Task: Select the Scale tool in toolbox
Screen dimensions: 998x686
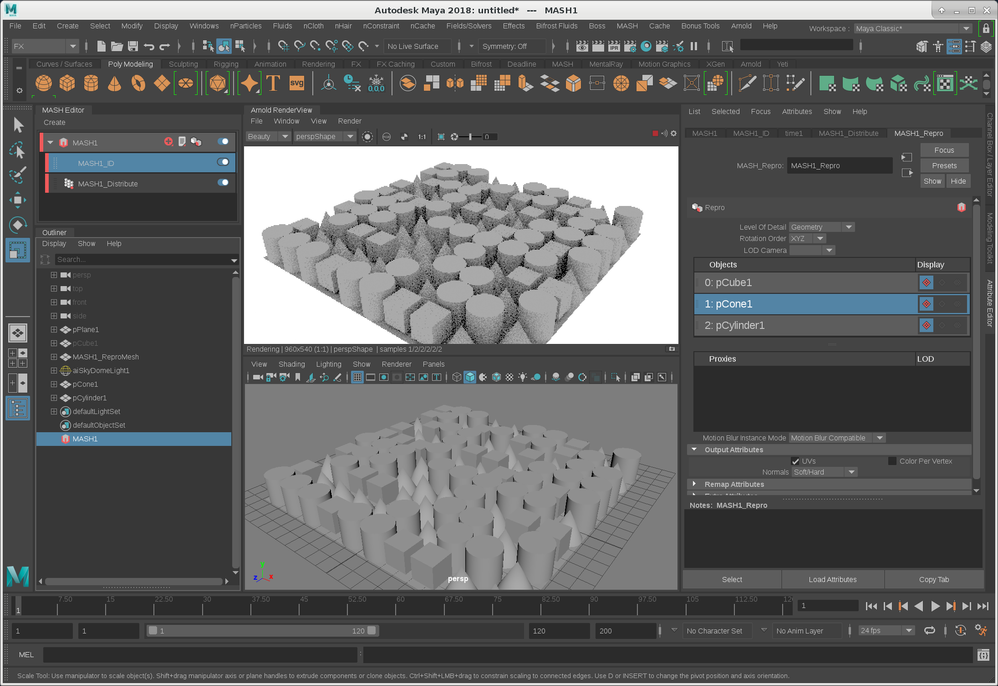Action: [x=18, y=249]
